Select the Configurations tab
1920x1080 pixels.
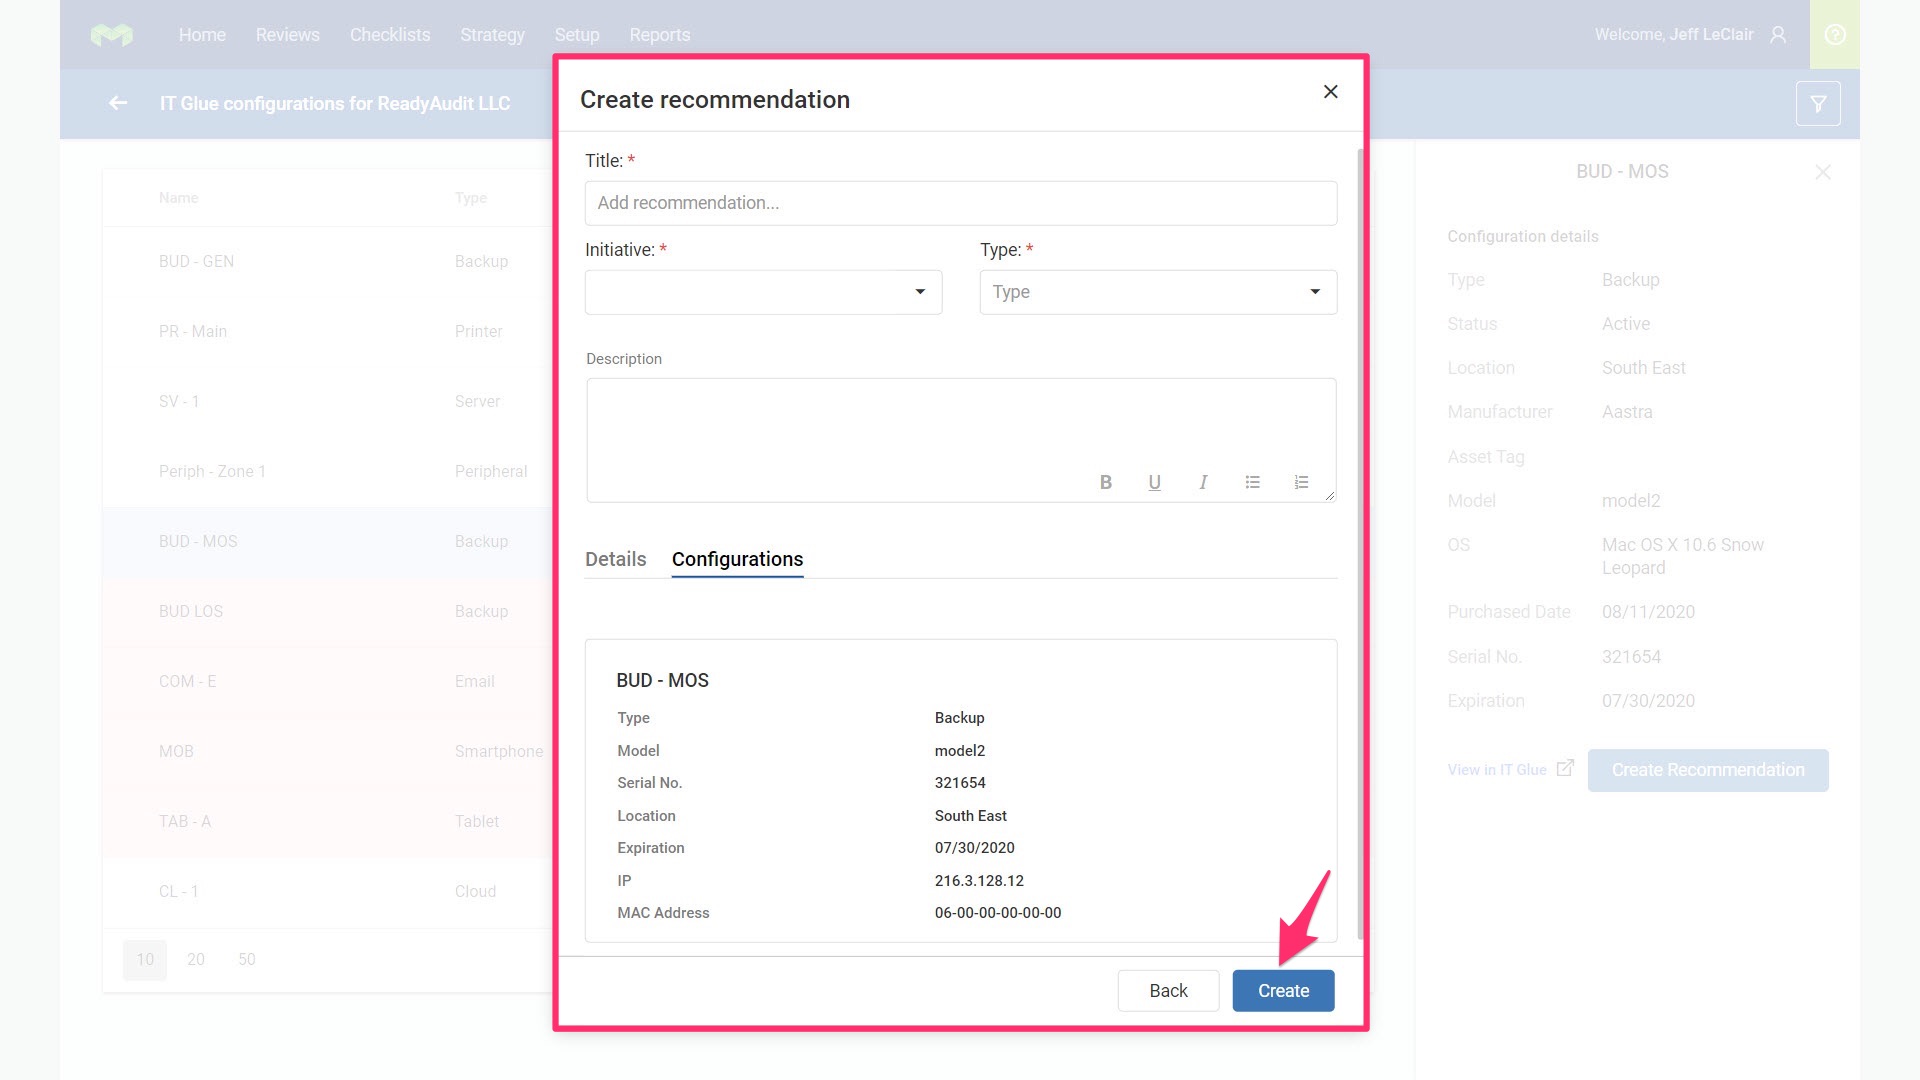[737, 559]
